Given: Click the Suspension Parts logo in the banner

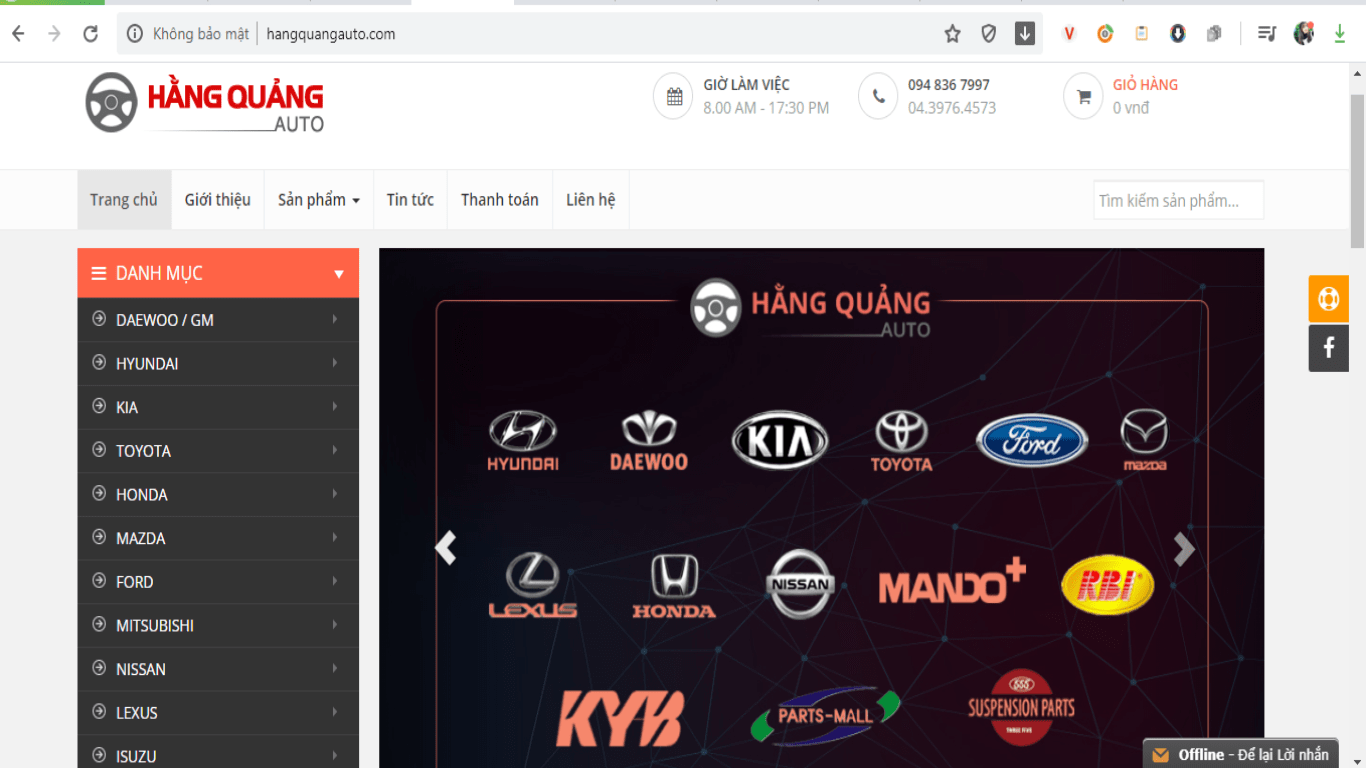Looking at the screenshot, I should 1021,708.
